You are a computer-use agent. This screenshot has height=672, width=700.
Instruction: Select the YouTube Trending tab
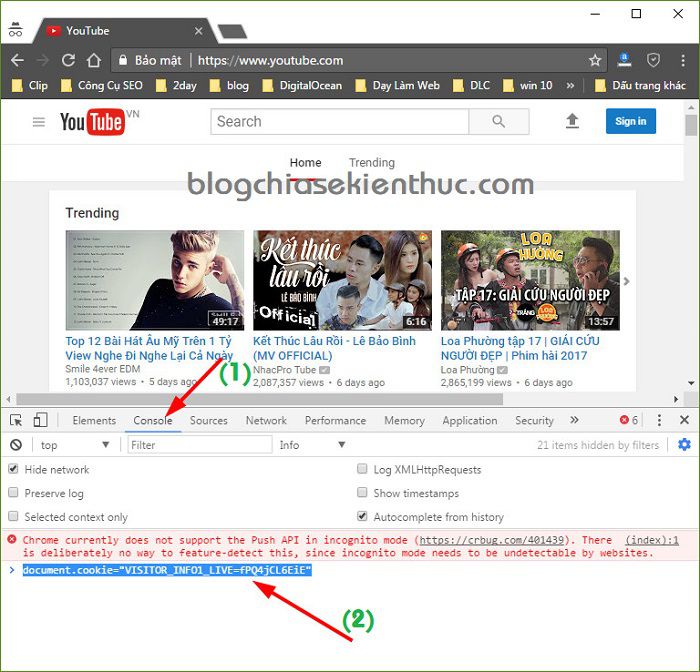(x=372, y=163)
